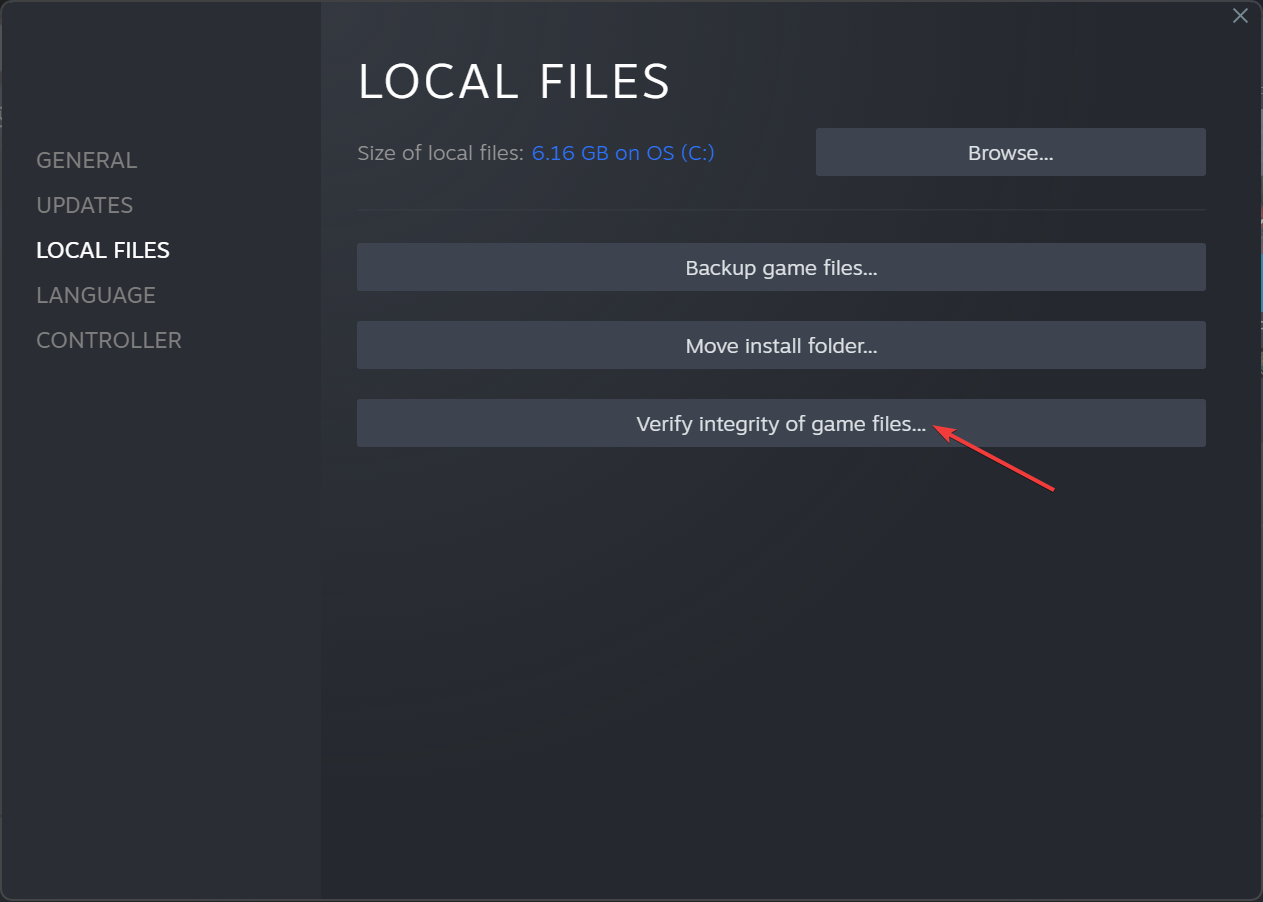Click the 'Size of local files:' label
Screen dimensions: 1263x902
pos(441,153)
